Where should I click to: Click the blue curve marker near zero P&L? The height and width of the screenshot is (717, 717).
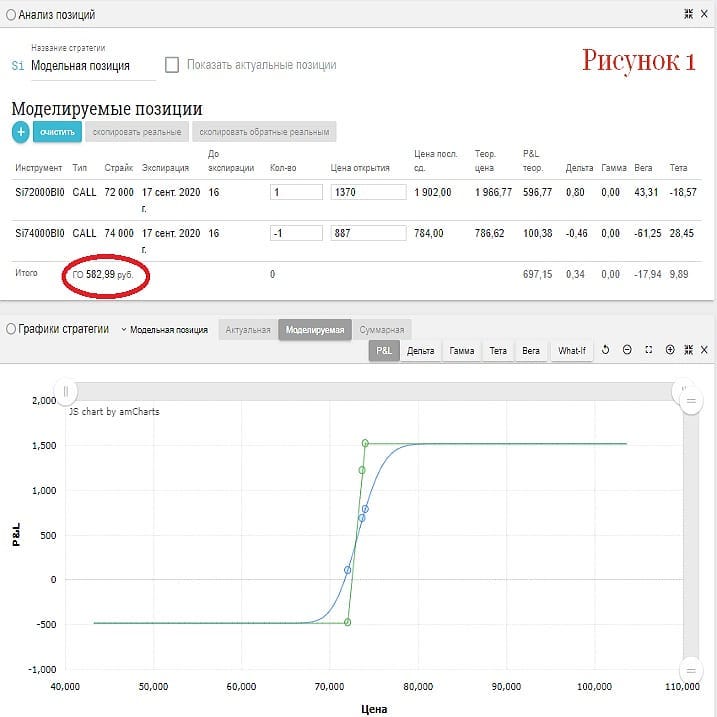[x=347, y=570]
